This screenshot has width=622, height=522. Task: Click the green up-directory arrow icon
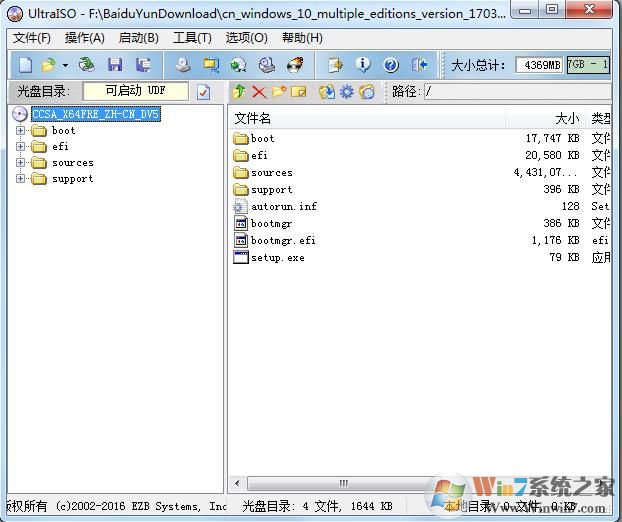pos(238,92)
